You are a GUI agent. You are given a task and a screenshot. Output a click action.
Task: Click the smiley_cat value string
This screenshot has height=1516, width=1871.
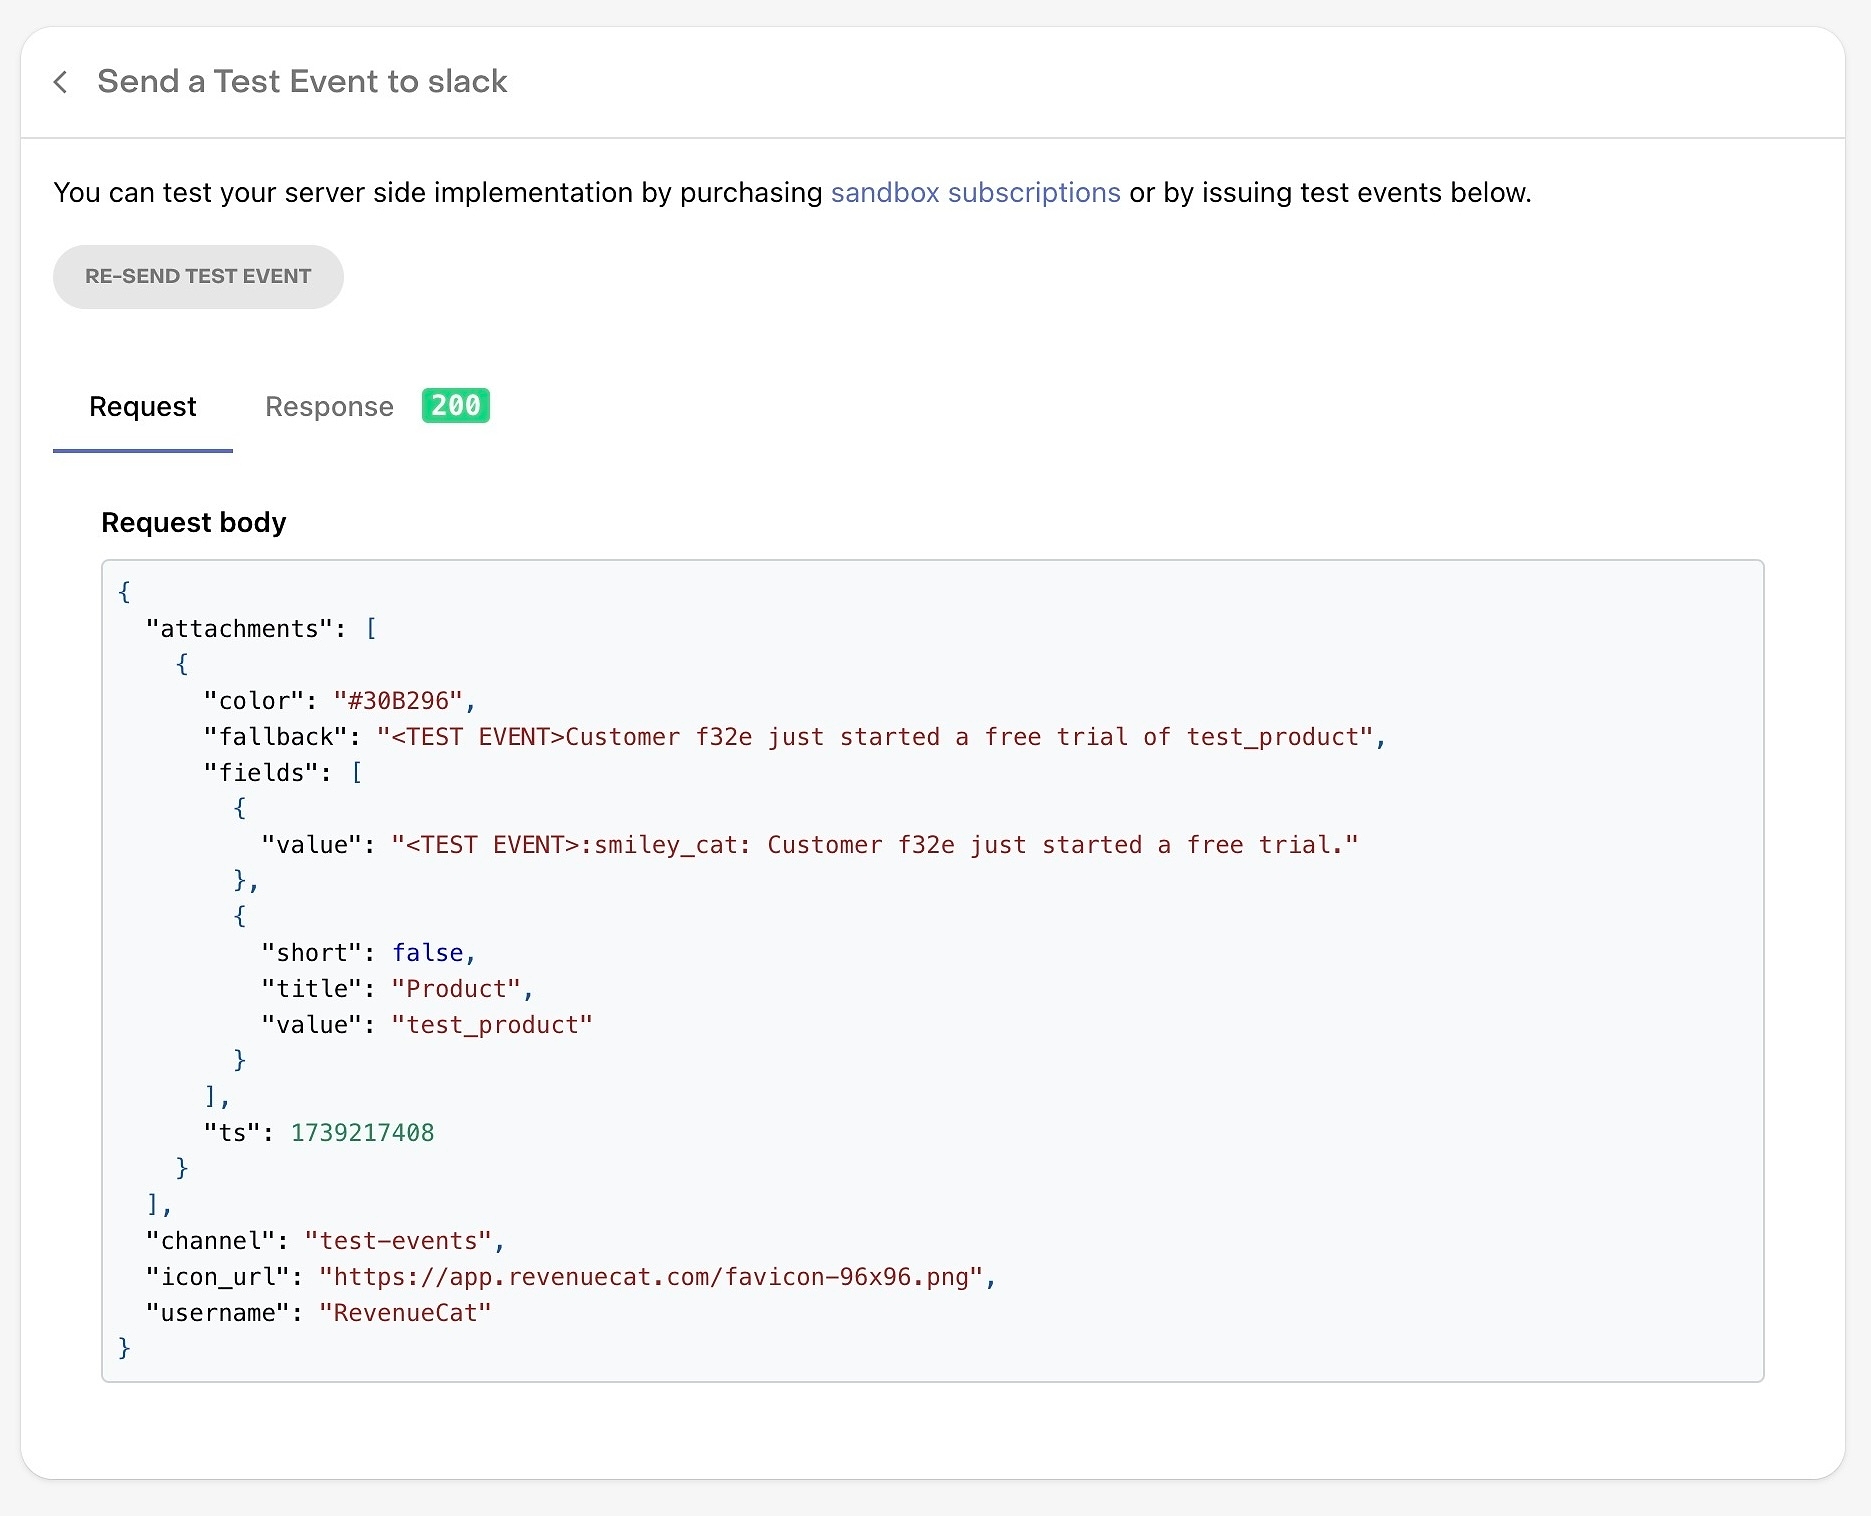(875, 844)
